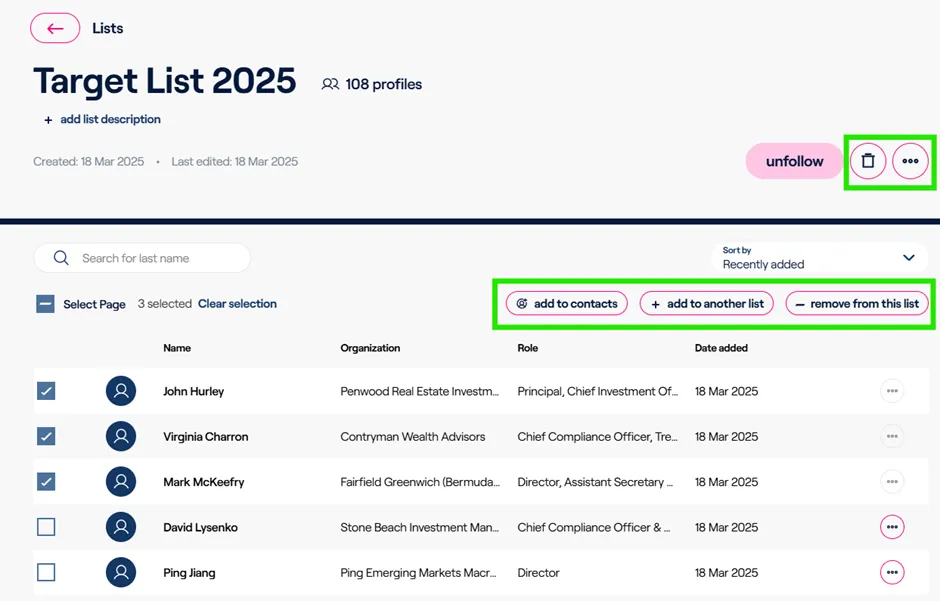Viewport: 940px width, 601px height.
Task: Click Contryman Wealth Advisors organization cell
Action: pyautogui.click(x=412, y=436)
